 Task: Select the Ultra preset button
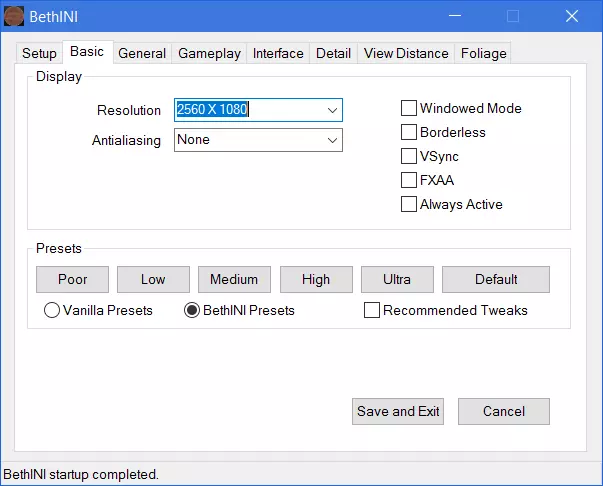[x=397, y=280]
